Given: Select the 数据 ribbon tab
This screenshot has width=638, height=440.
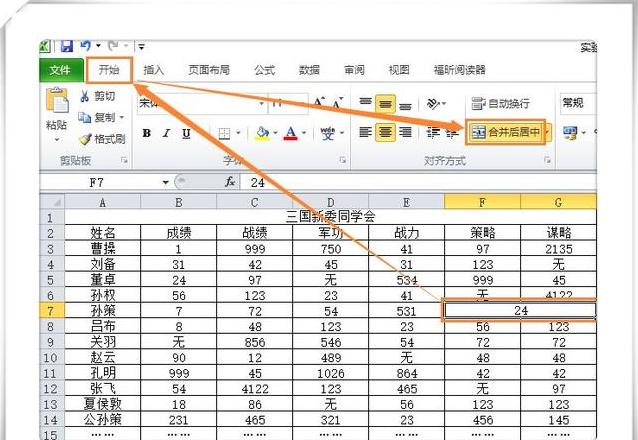Looking at the screenshot, I should coord(309,70).
